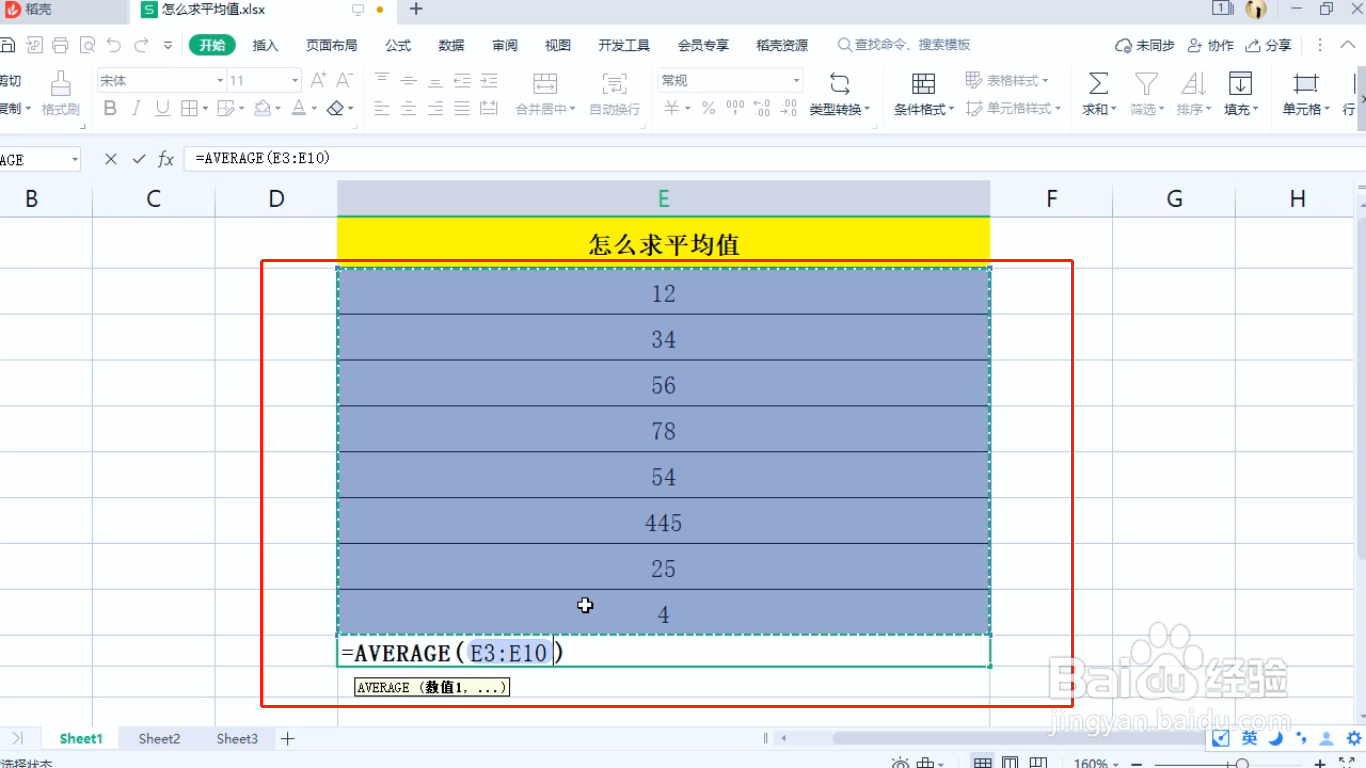Increase font size with A+ icon
Viewport: 1366px width, 768px height.
click(x=318, y=80)
